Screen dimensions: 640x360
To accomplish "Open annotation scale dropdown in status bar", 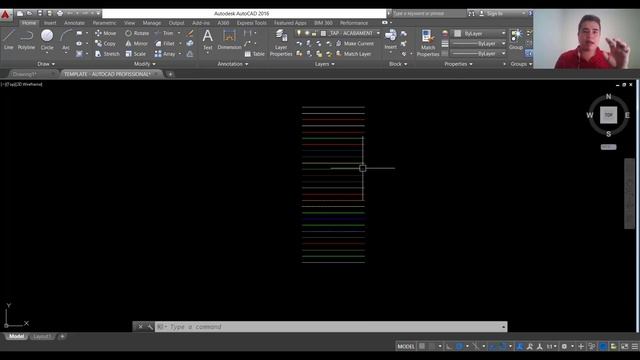I will click(551, 346).
